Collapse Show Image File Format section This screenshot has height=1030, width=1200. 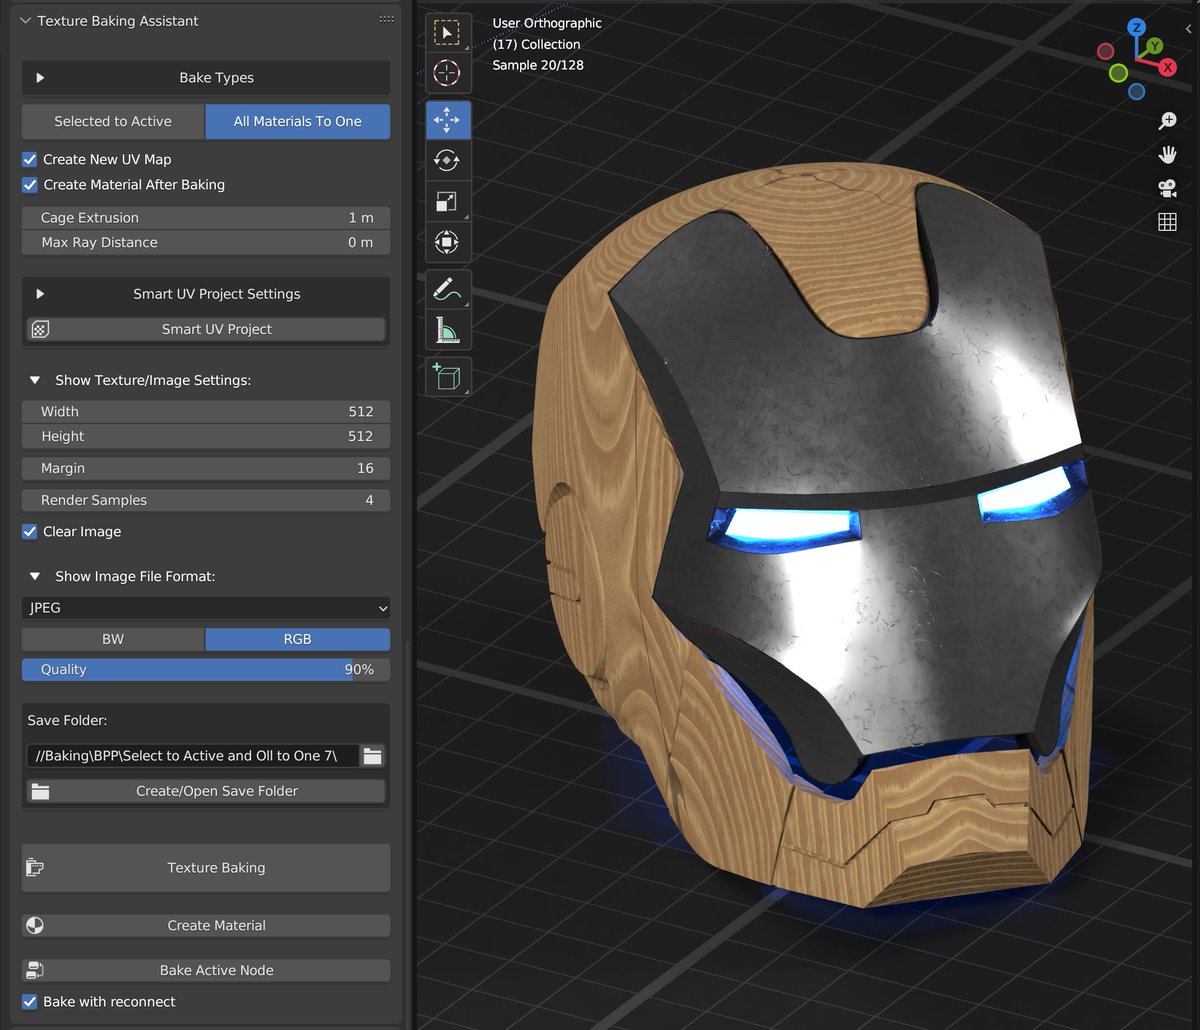[x=35, y=576]
